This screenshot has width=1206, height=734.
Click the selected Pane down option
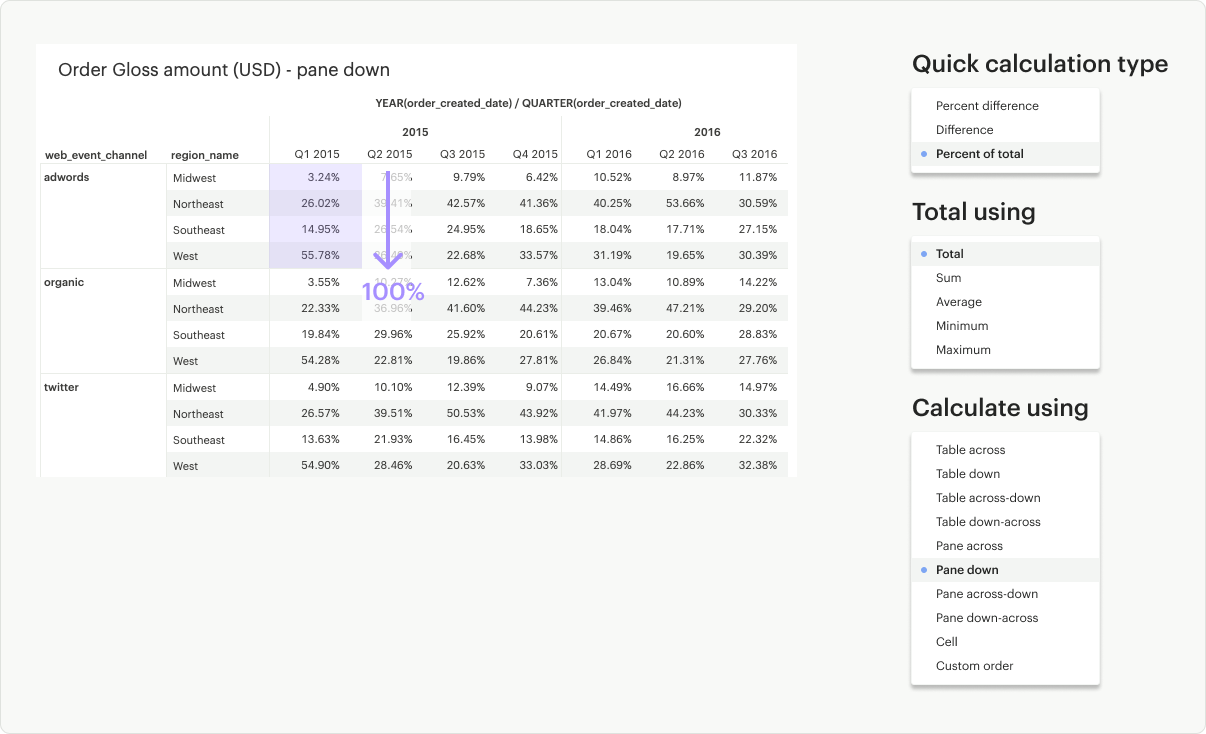(966, 570)
